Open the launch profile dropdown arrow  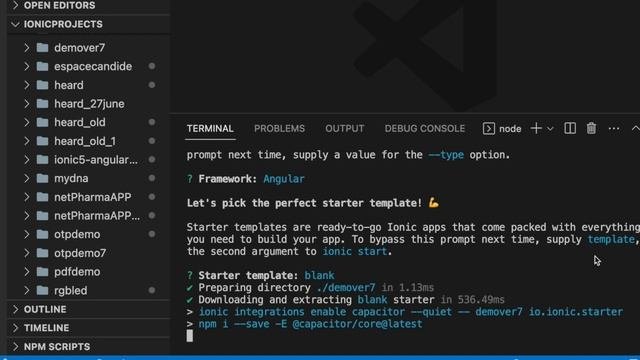click(550, 129)
